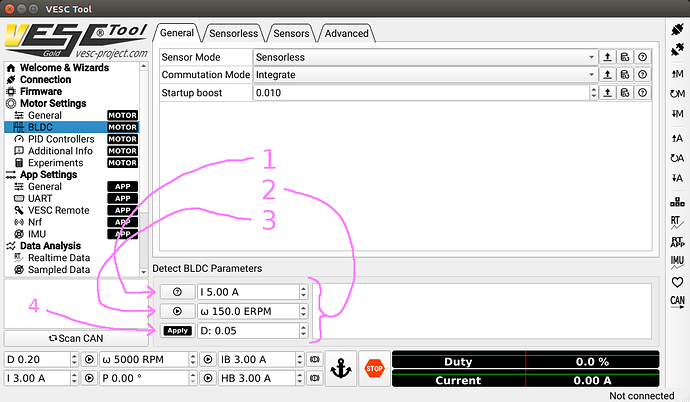
Task: Click the help icon for Sensor Mode
Action: [x=642, y=57]
